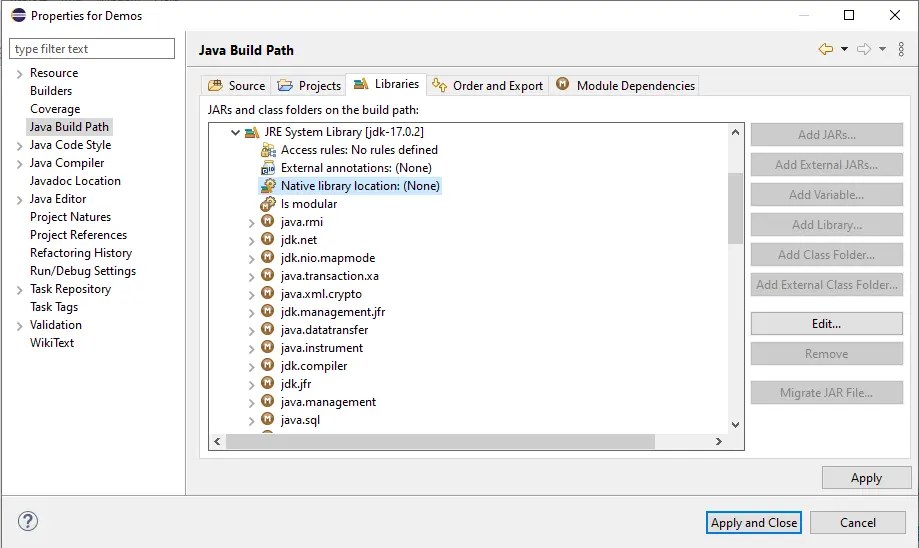Click the JRE System Library icon

(252, 132)
